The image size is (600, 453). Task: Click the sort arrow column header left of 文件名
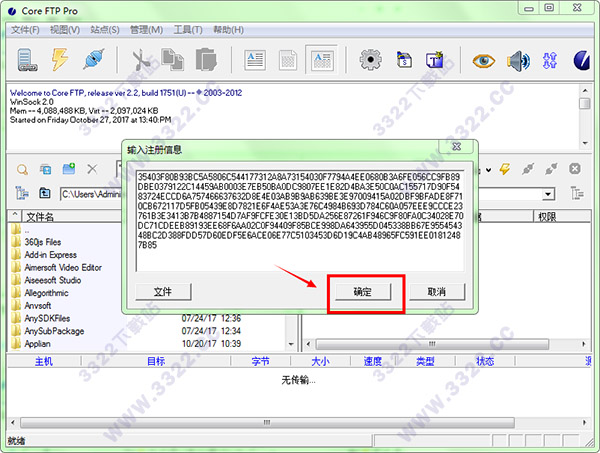15,217
